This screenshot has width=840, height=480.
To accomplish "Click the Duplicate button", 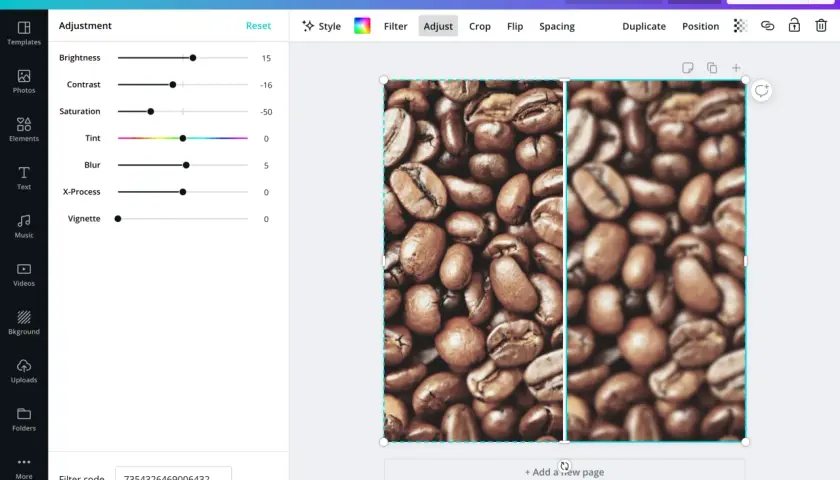I will (644, 26).
